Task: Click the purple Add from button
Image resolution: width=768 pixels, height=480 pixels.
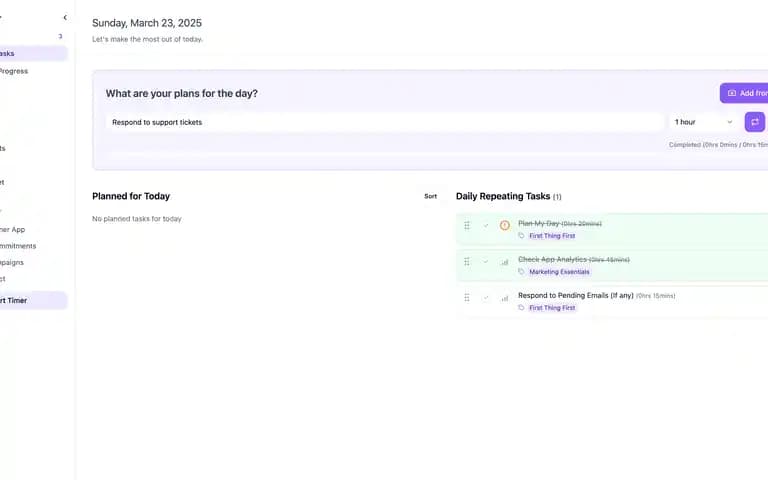Action: point(744,93)
